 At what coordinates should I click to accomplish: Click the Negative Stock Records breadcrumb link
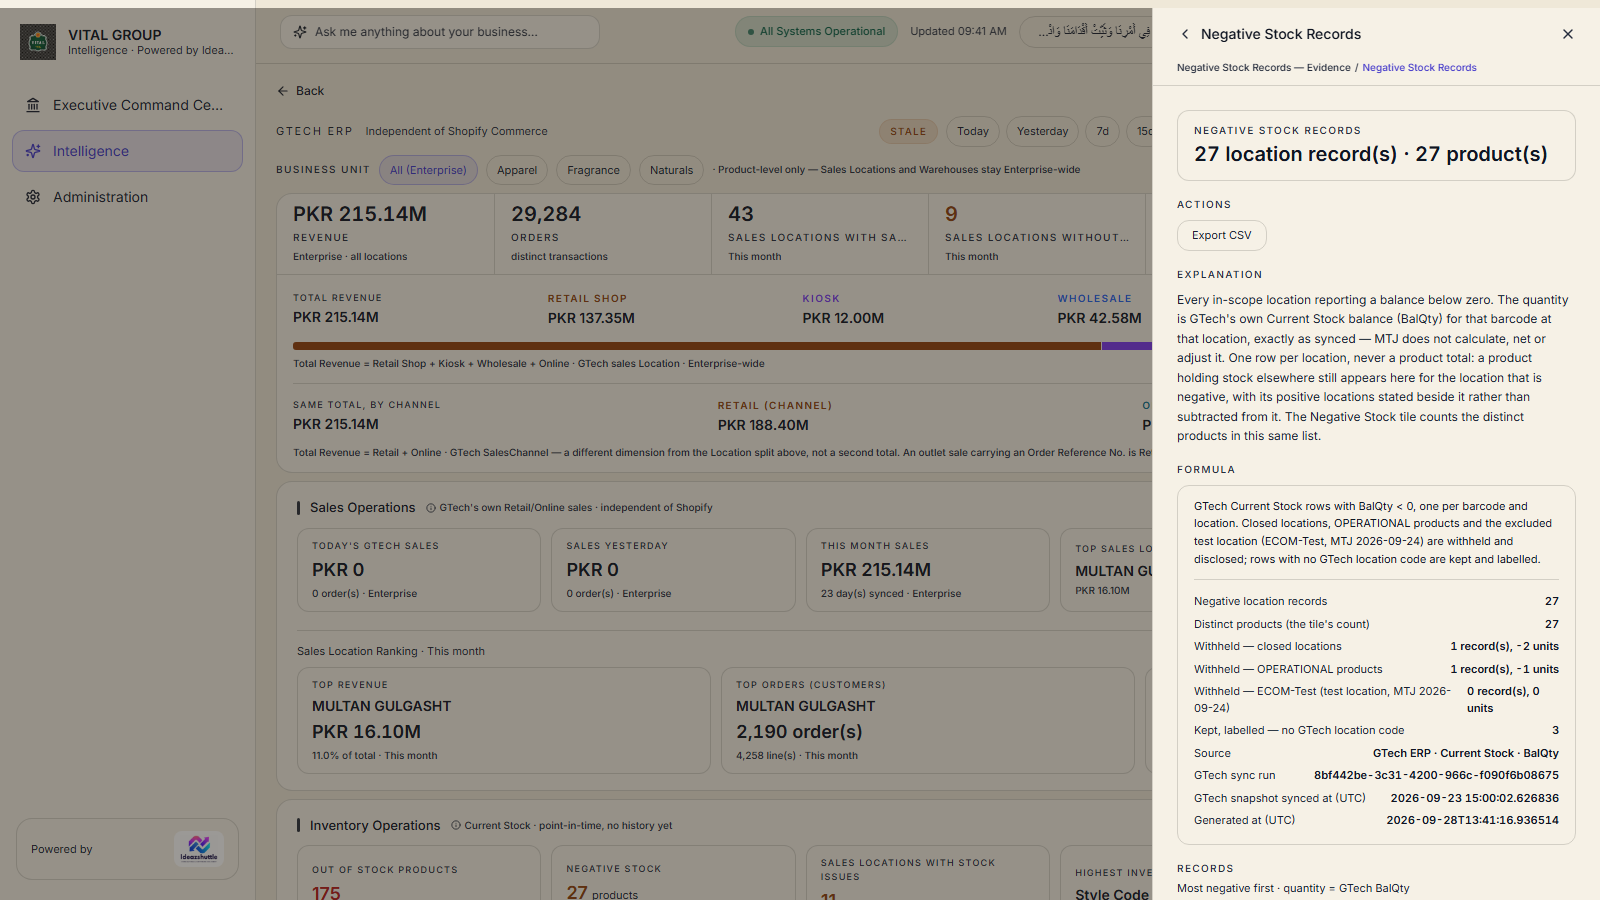[x=1419, y=68]
